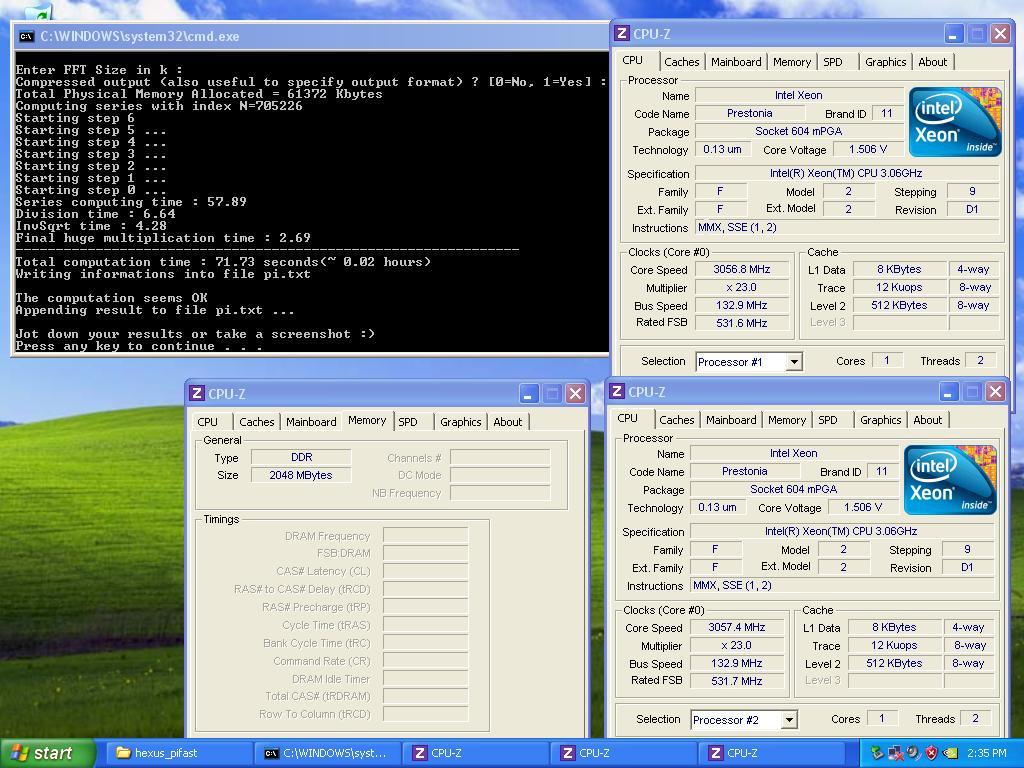Open Memory tab in the Processor #1 CPU-Z window
Screen dimensions: 1024x768
click(x=792, y=62)
